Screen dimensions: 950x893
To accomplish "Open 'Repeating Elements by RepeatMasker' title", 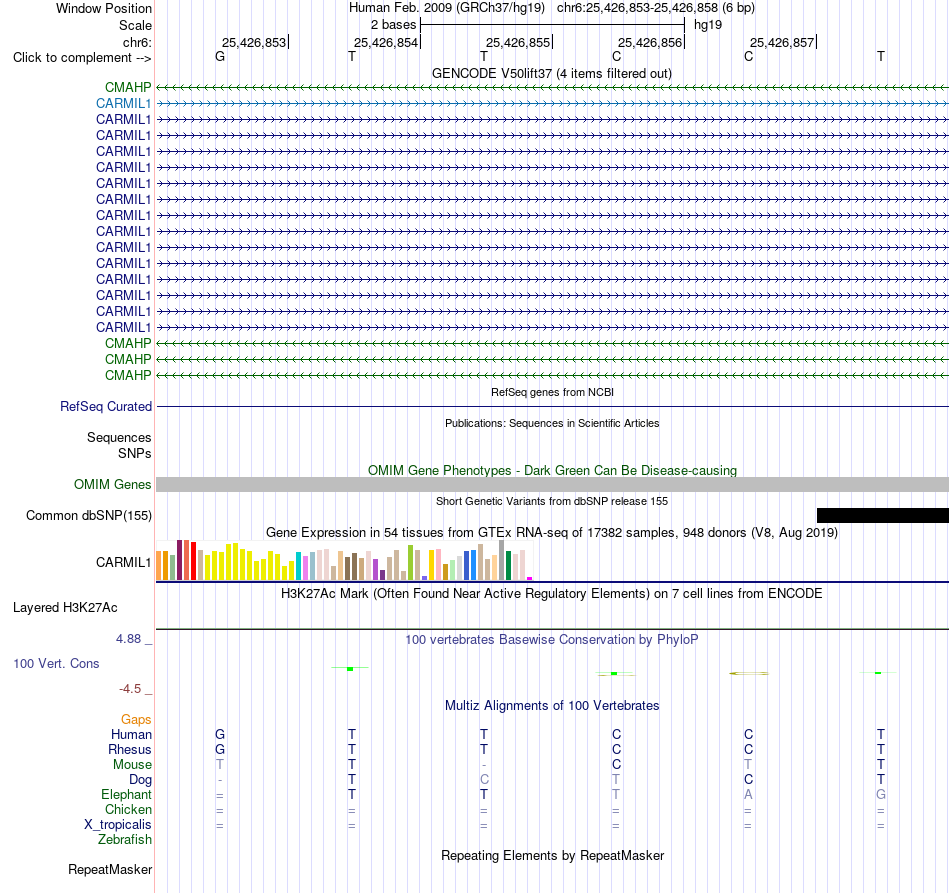I will 552,855.
